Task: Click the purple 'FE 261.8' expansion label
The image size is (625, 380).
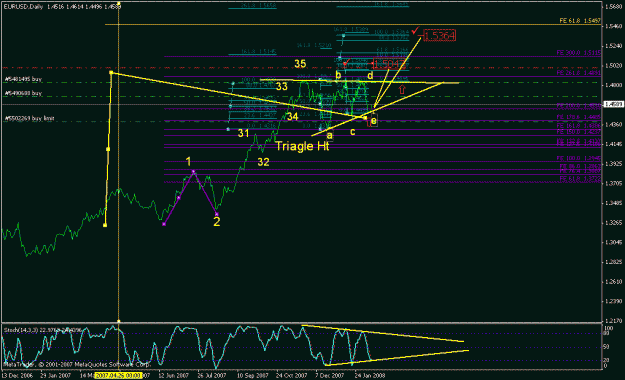Action: [579, 73]
